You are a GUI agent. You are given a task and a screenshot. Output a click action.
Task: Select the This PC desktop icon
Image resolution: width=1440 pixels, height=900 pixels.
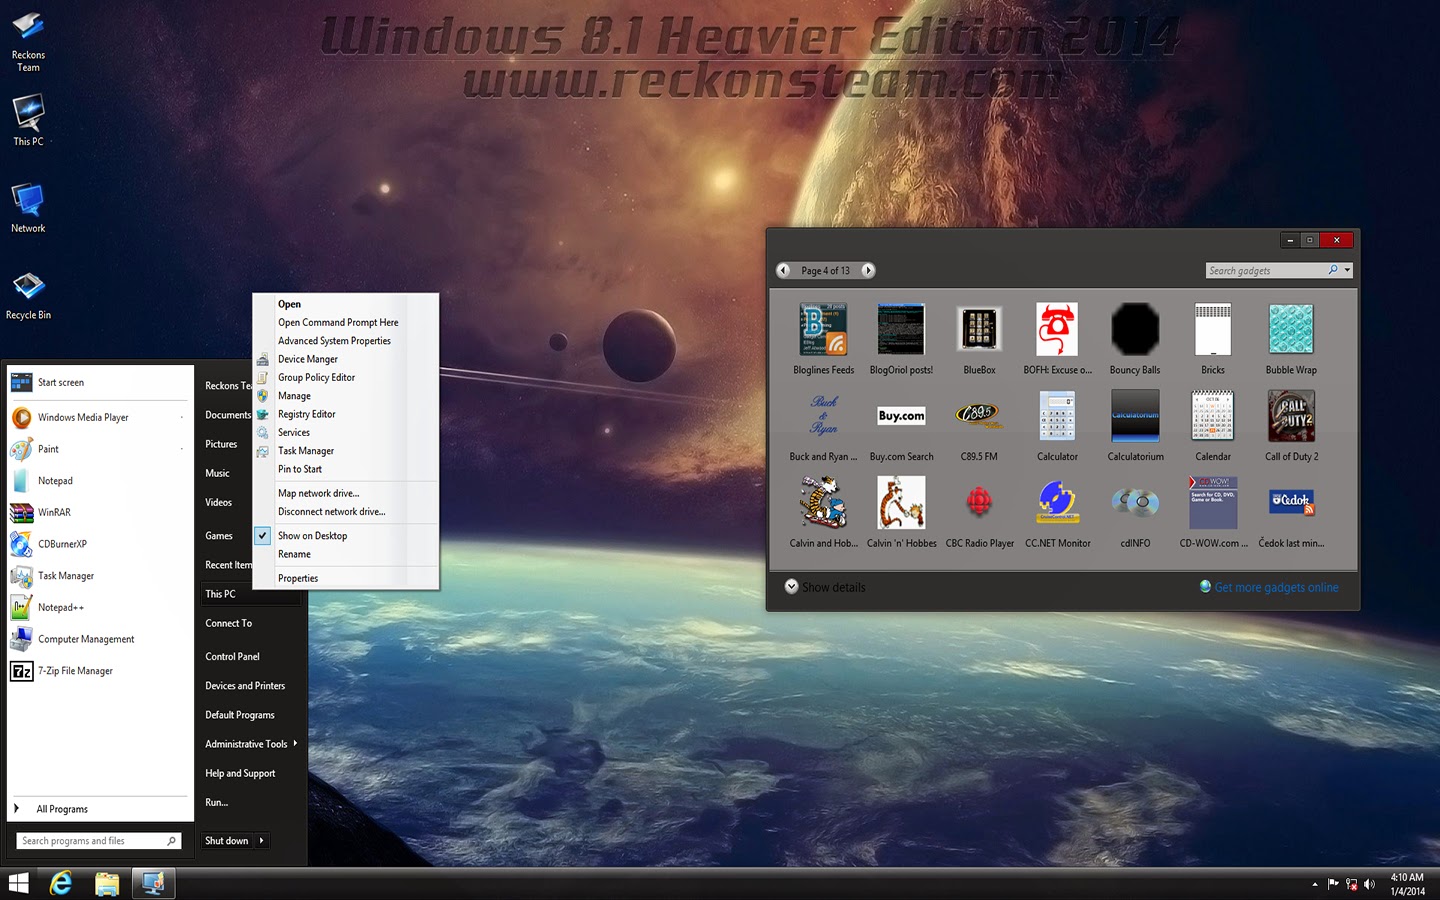tap(28, 120)
